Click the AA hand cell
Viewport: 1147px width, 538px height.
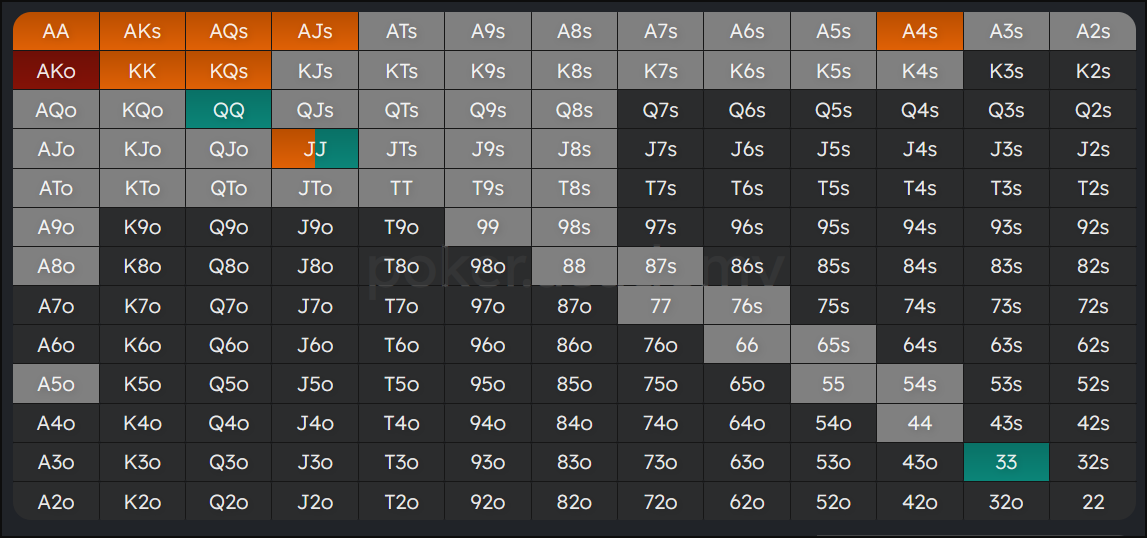coord(56,32)
